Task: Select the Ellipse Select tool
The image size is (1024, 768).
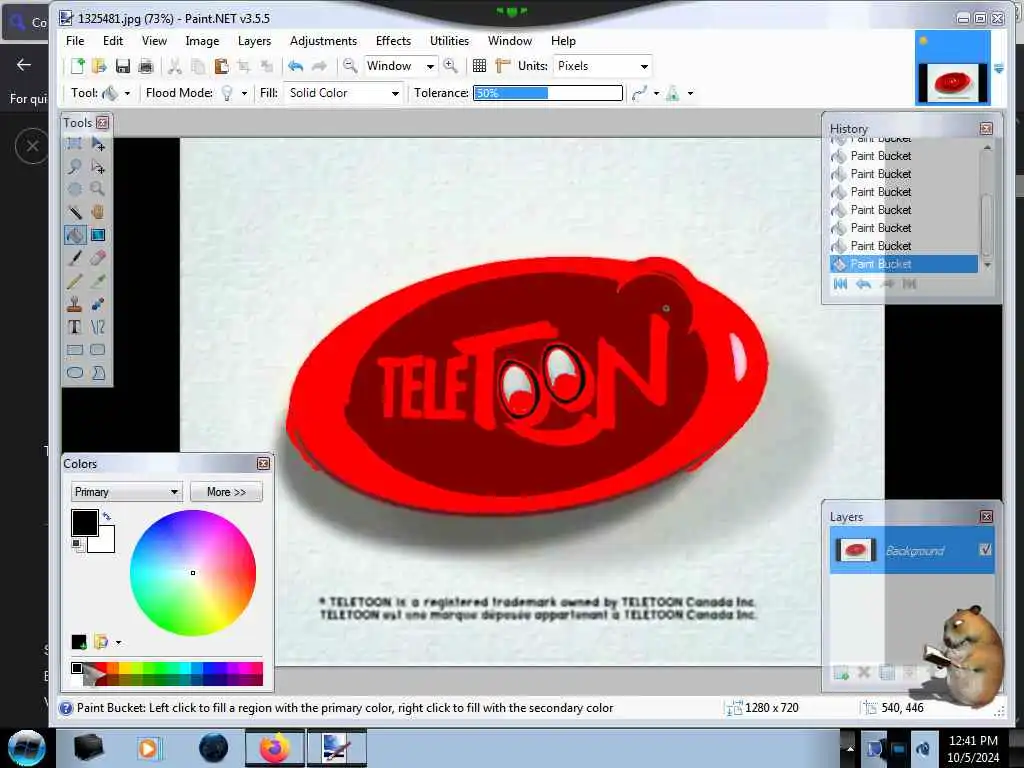Action: [x=75, y=189]
